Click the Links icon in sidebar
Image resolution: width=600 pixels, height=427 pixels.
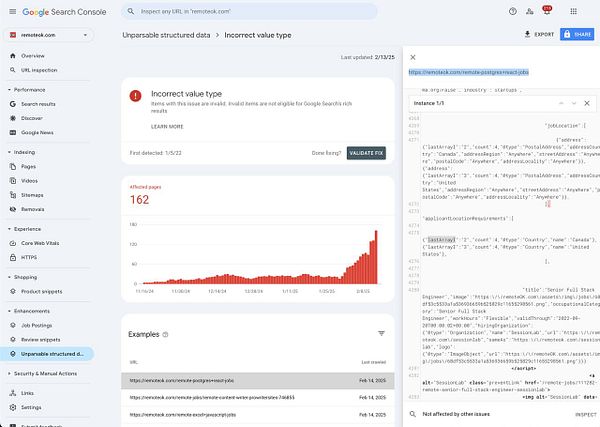(13, 393)
